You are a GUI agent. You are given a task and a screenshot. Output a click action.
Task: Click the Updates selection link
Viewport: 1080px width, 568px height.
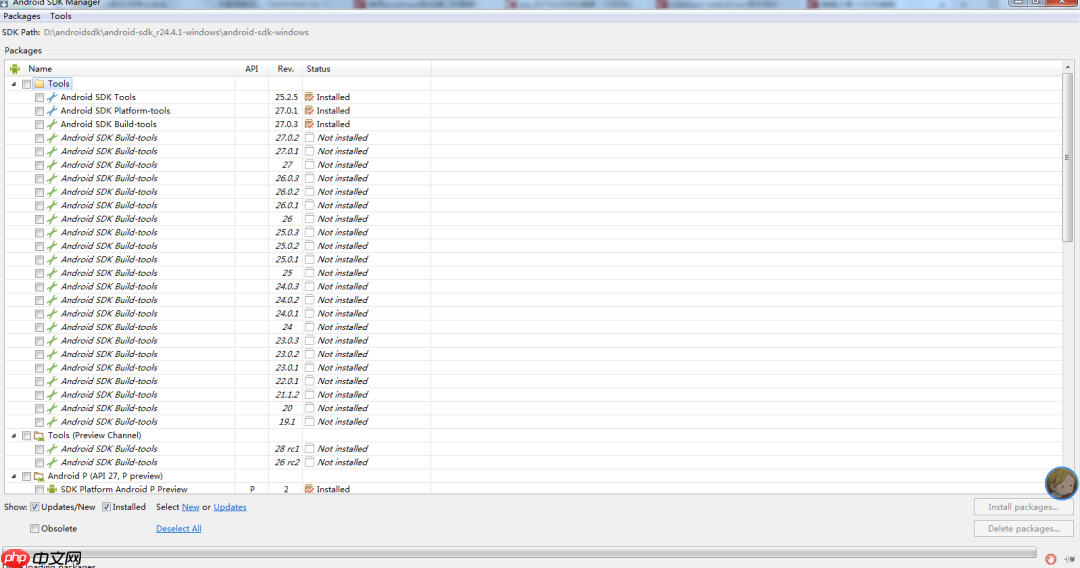coord(230,507)
